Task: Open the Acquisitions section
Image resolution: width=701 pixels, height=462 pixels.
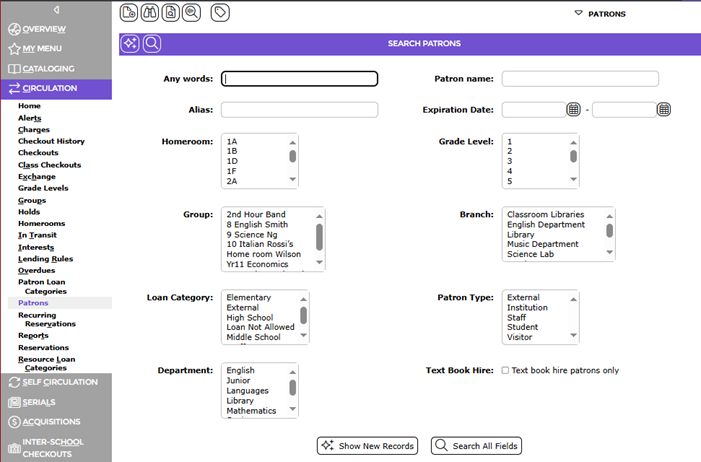Action: (x=44, y=421)
